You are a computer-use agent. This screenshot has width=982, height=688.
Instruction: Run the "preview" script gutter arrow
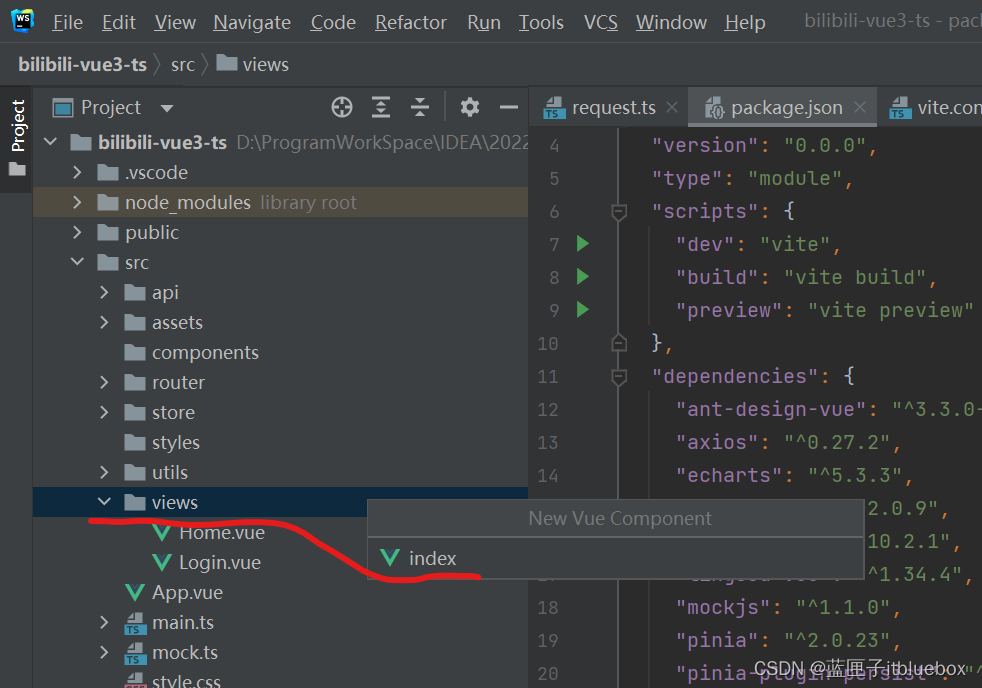coord(582,309)
